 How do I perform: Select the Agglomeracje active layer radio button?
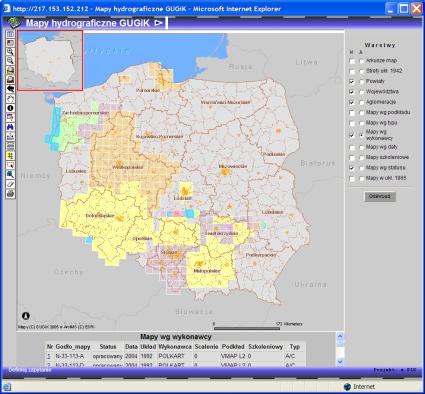[362, 102]
